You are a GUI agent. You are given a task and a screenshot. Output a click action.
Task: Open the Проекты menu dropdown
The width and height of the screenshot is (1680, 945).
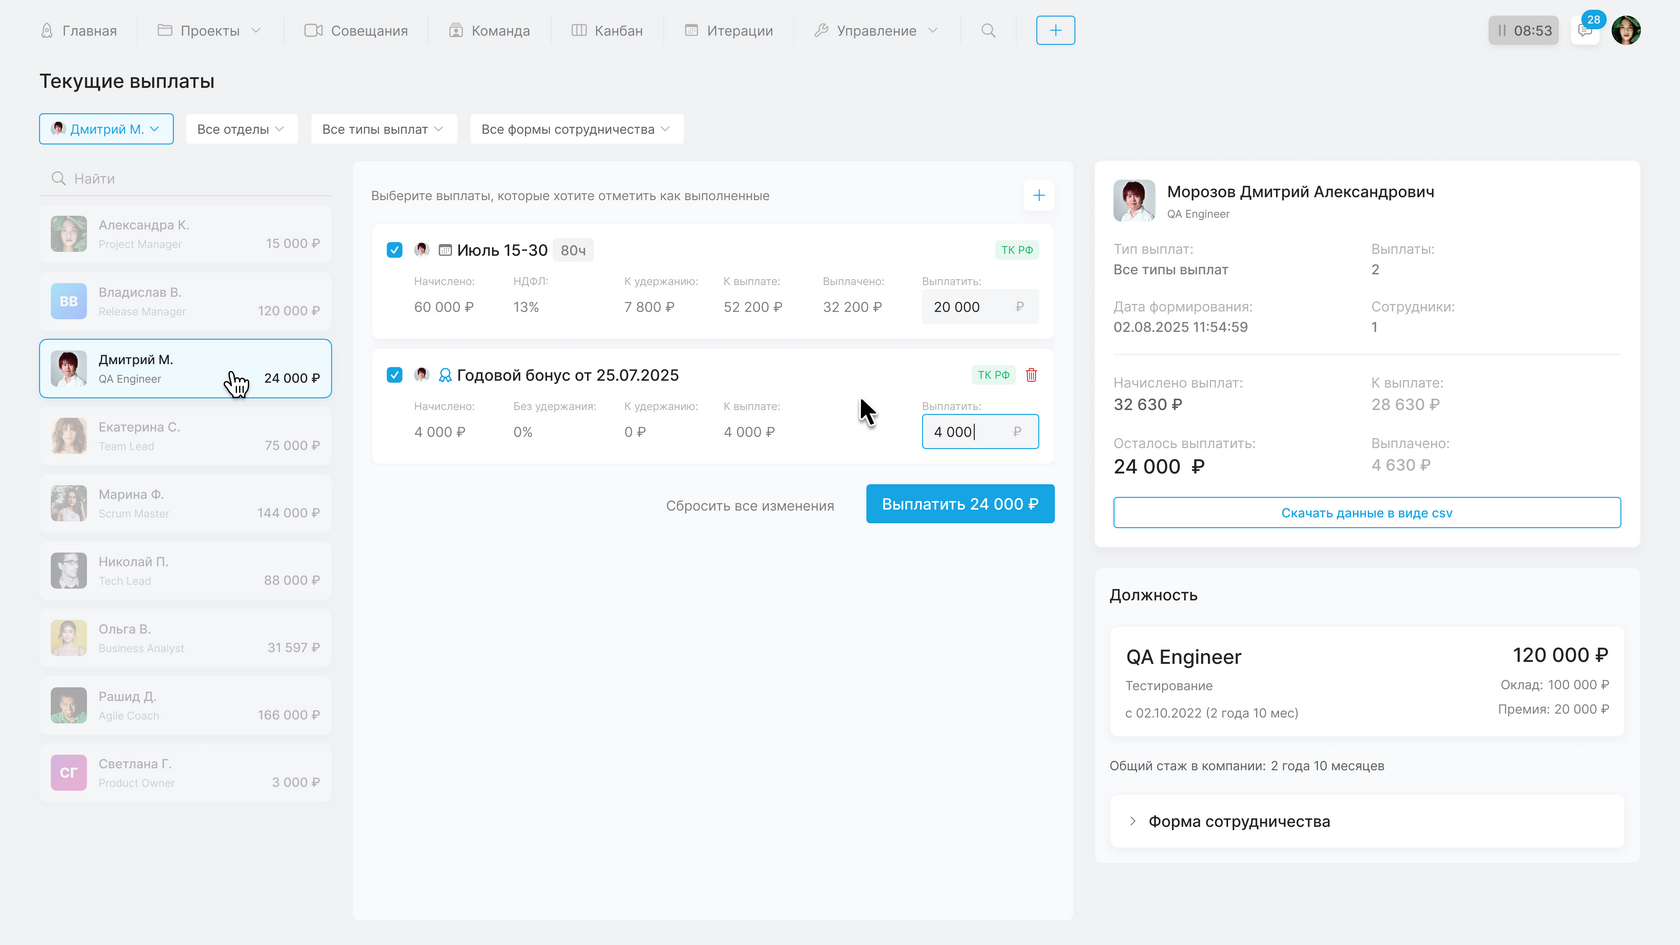(209, 30)
